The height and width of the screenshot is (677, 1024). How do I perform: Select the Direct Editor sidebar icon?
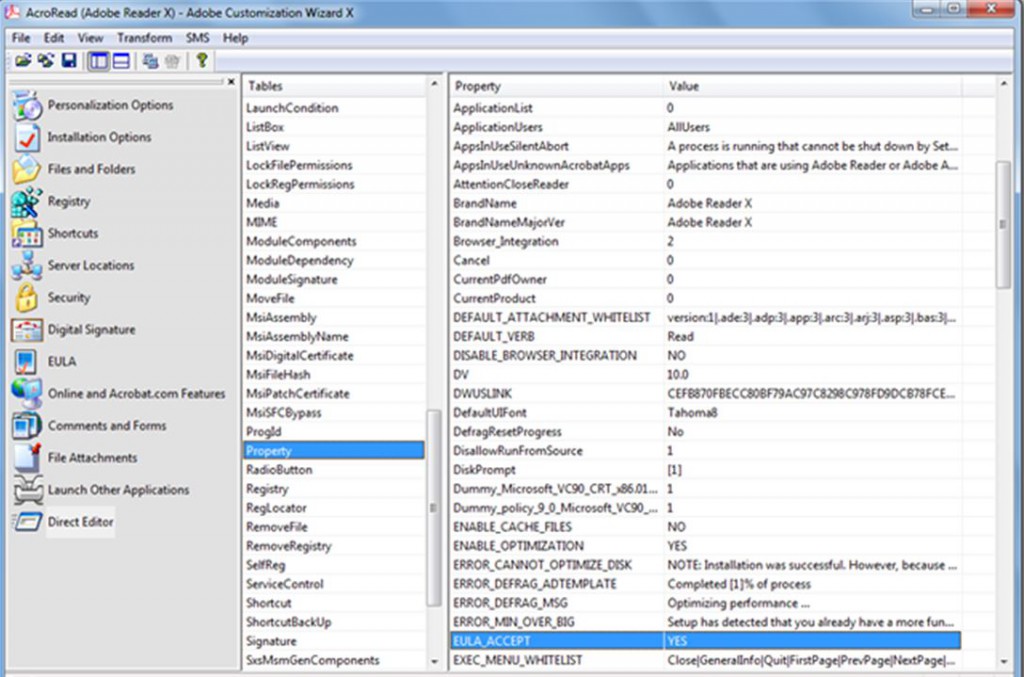(x=28, y=522)
